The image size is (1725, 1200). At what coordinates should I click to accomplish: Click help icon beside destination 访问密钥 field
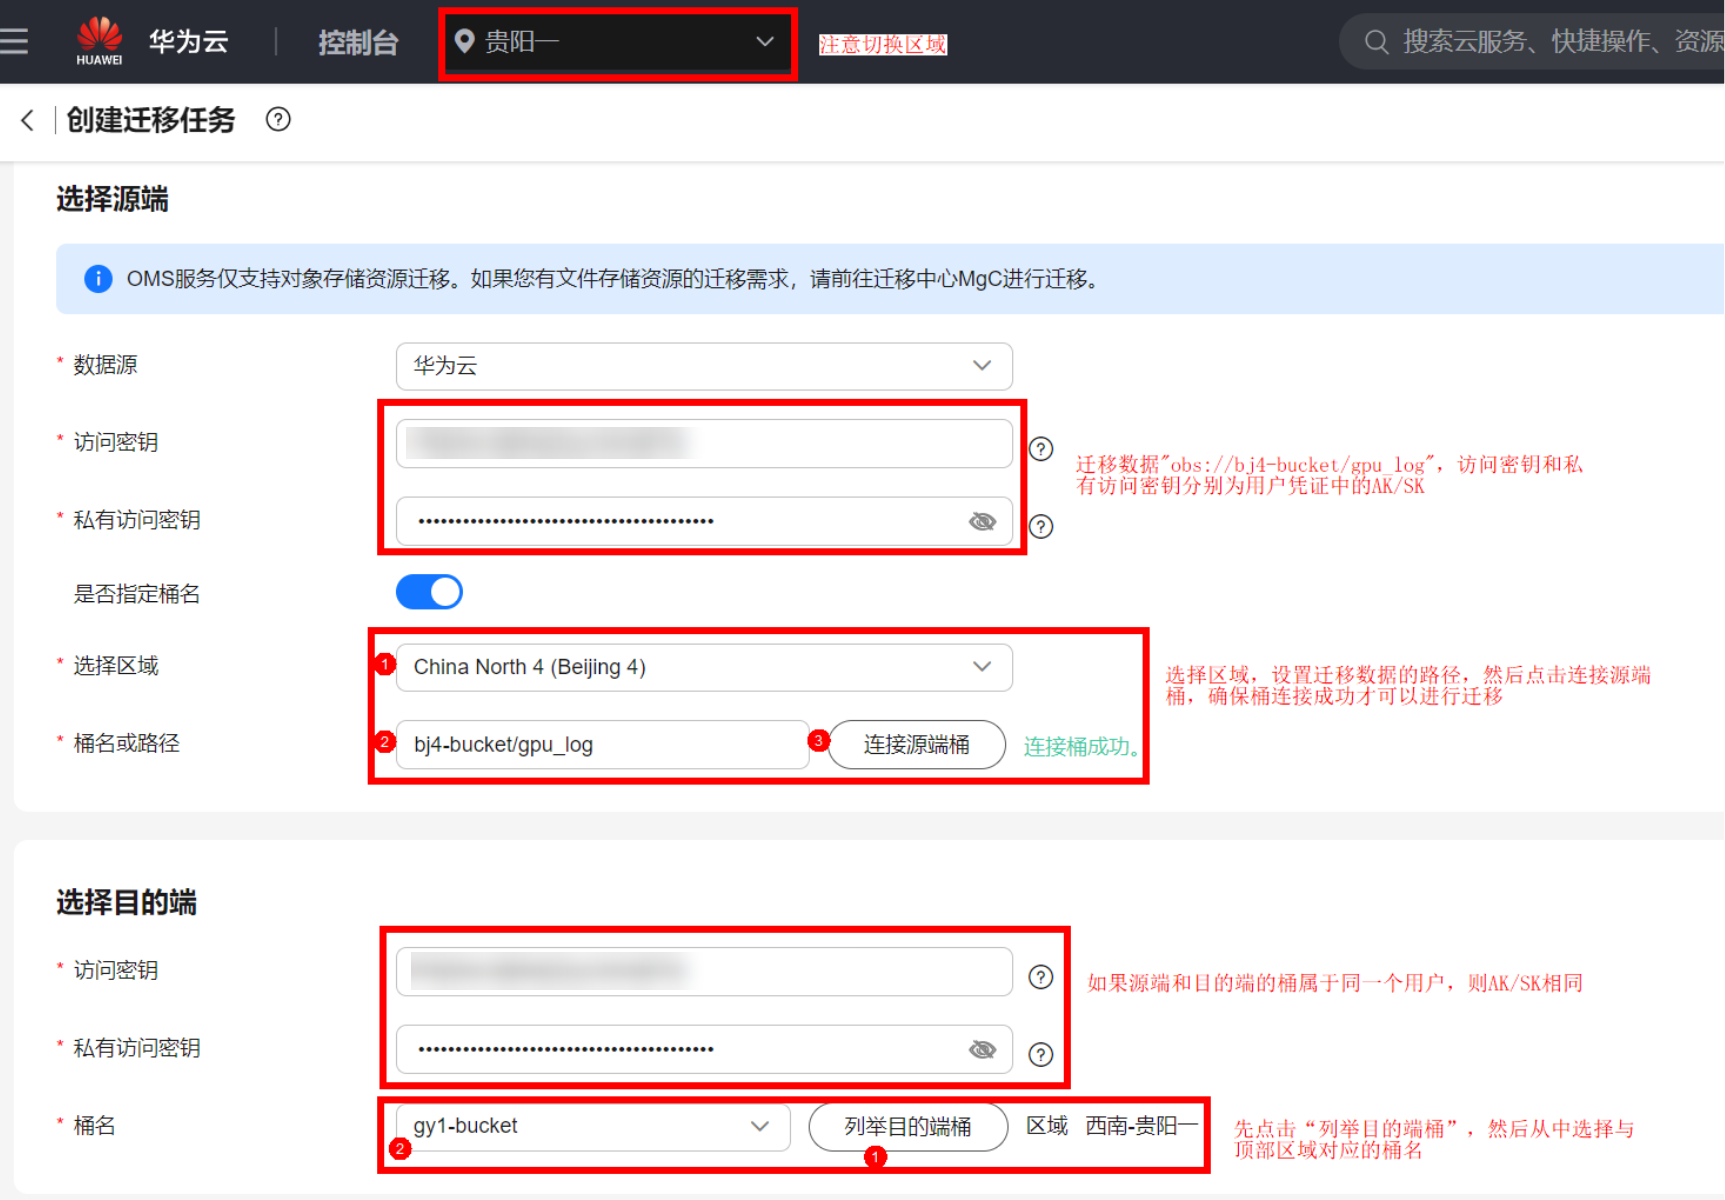pyautogui.click(x=1041, y=977)
